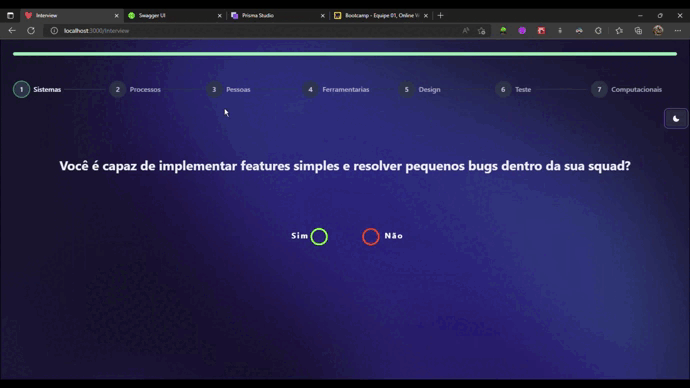This screenshot has width=690, height=388.
Task: Reload the page with refresh icon
Action: (x=31, y=31)
